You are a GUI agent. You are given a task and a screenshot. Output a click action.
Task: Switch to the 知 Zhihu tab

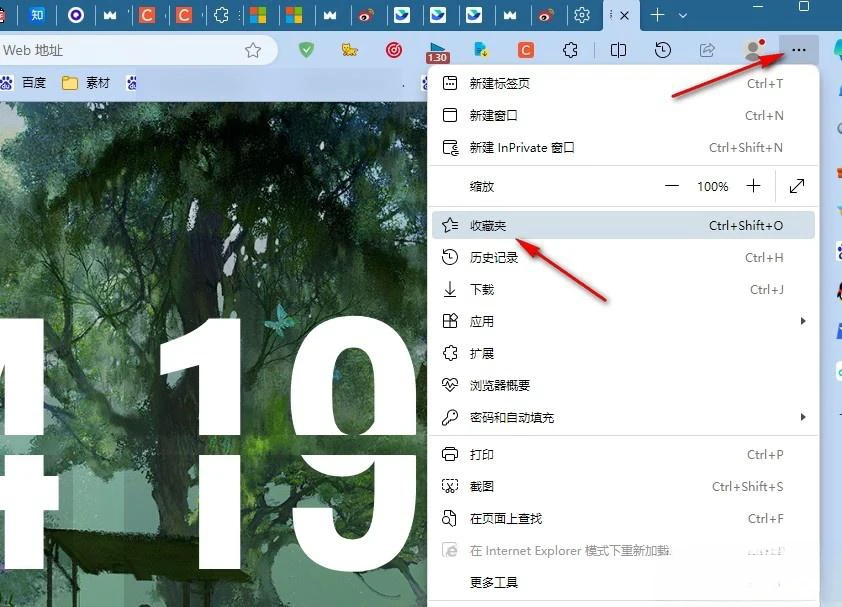pos(37,15)
